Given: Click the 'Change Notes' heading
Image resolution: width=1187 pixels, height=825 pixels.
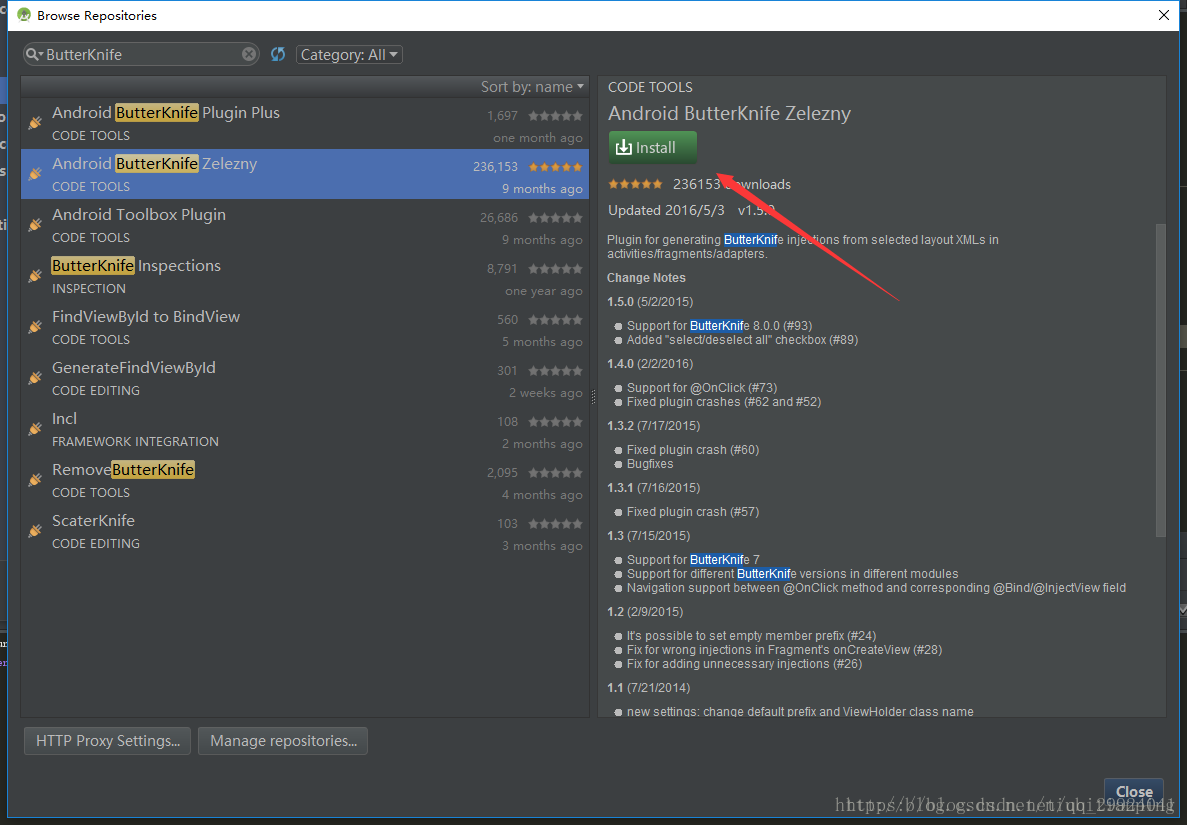Looking at the screenshot, I should click(x=646, y=278).
